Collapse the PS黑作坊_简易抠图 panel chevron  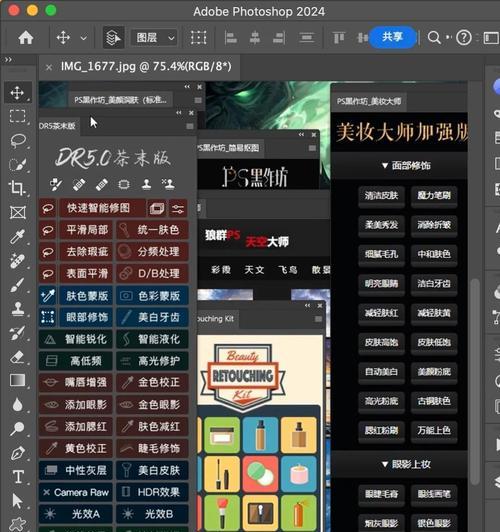pos(301,135)
